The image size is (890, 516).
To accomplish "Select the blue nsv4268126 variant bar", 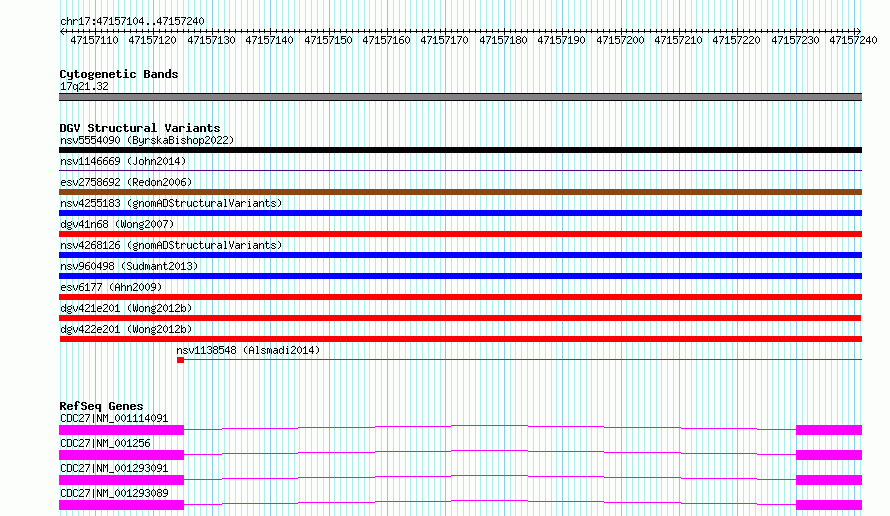I will pyautogui.click(x=460, y=255).
